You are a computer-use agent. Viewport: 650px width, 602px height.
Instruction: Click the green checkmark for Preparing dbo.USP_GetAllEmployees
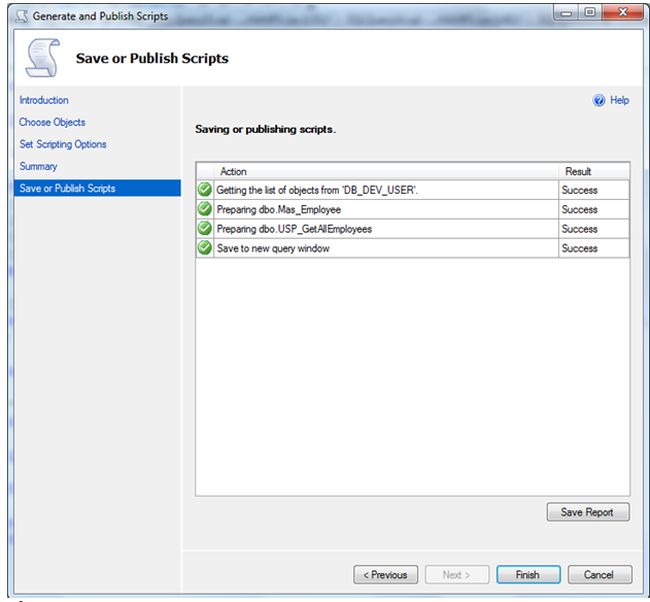click(205, 229)
